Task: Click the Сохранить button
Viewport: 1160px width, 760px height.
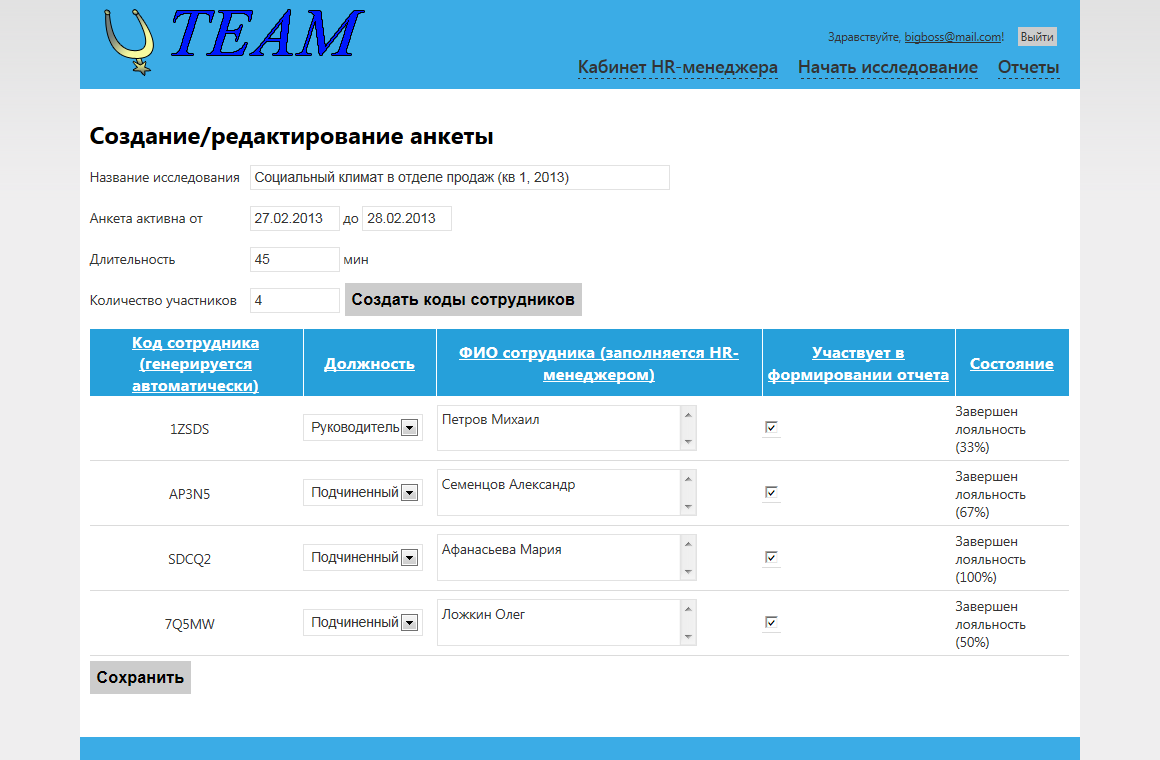Action: (x=139, y=677)
